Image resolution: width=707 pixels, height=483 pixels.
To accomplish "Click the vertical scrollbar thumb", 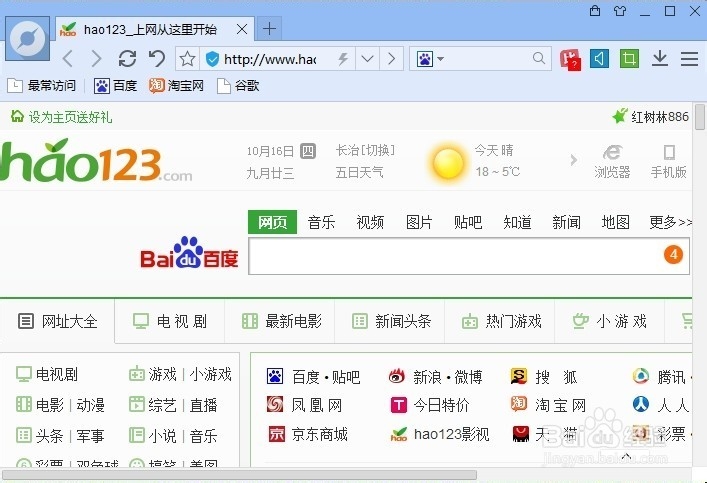I will [x=700, y=117].
